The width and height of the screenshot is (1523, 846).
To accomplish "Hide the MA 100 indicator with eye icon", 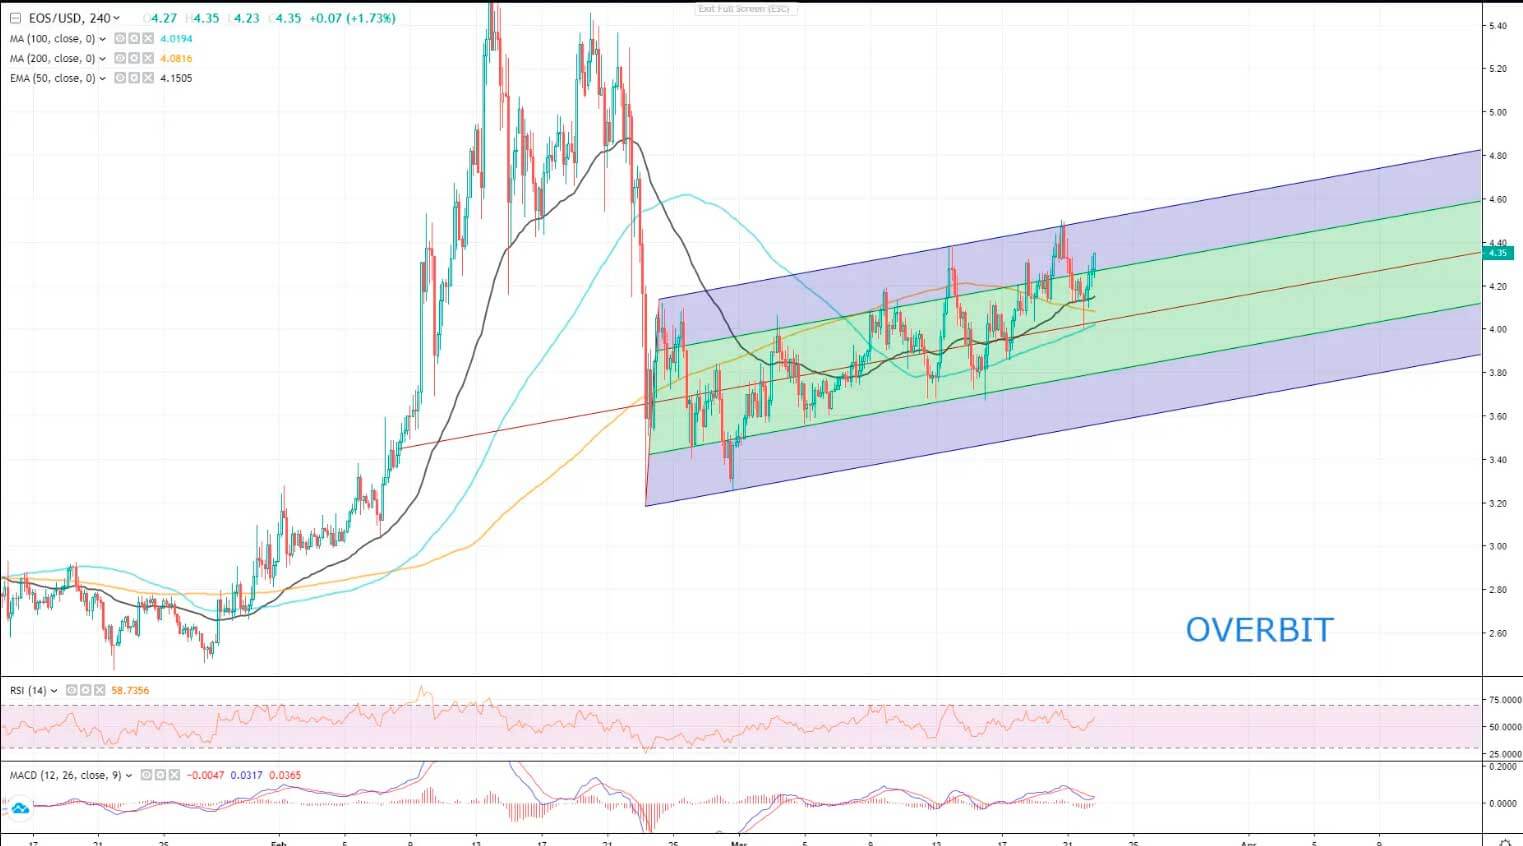I will point(120,39).
